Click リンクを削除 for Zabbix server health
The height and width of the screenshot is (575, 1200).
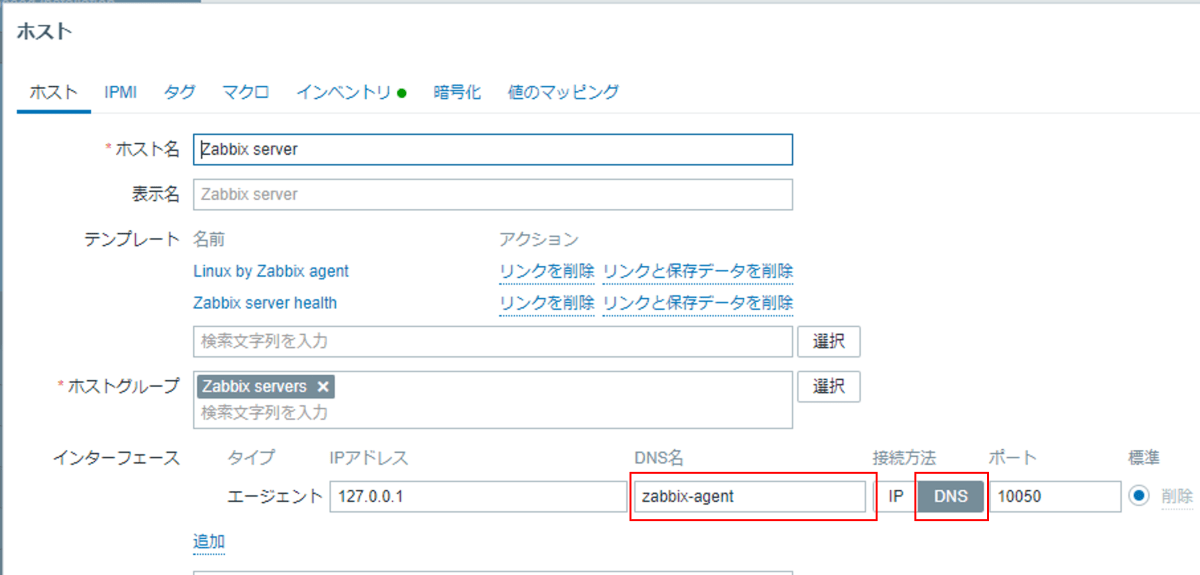[546, 302]
